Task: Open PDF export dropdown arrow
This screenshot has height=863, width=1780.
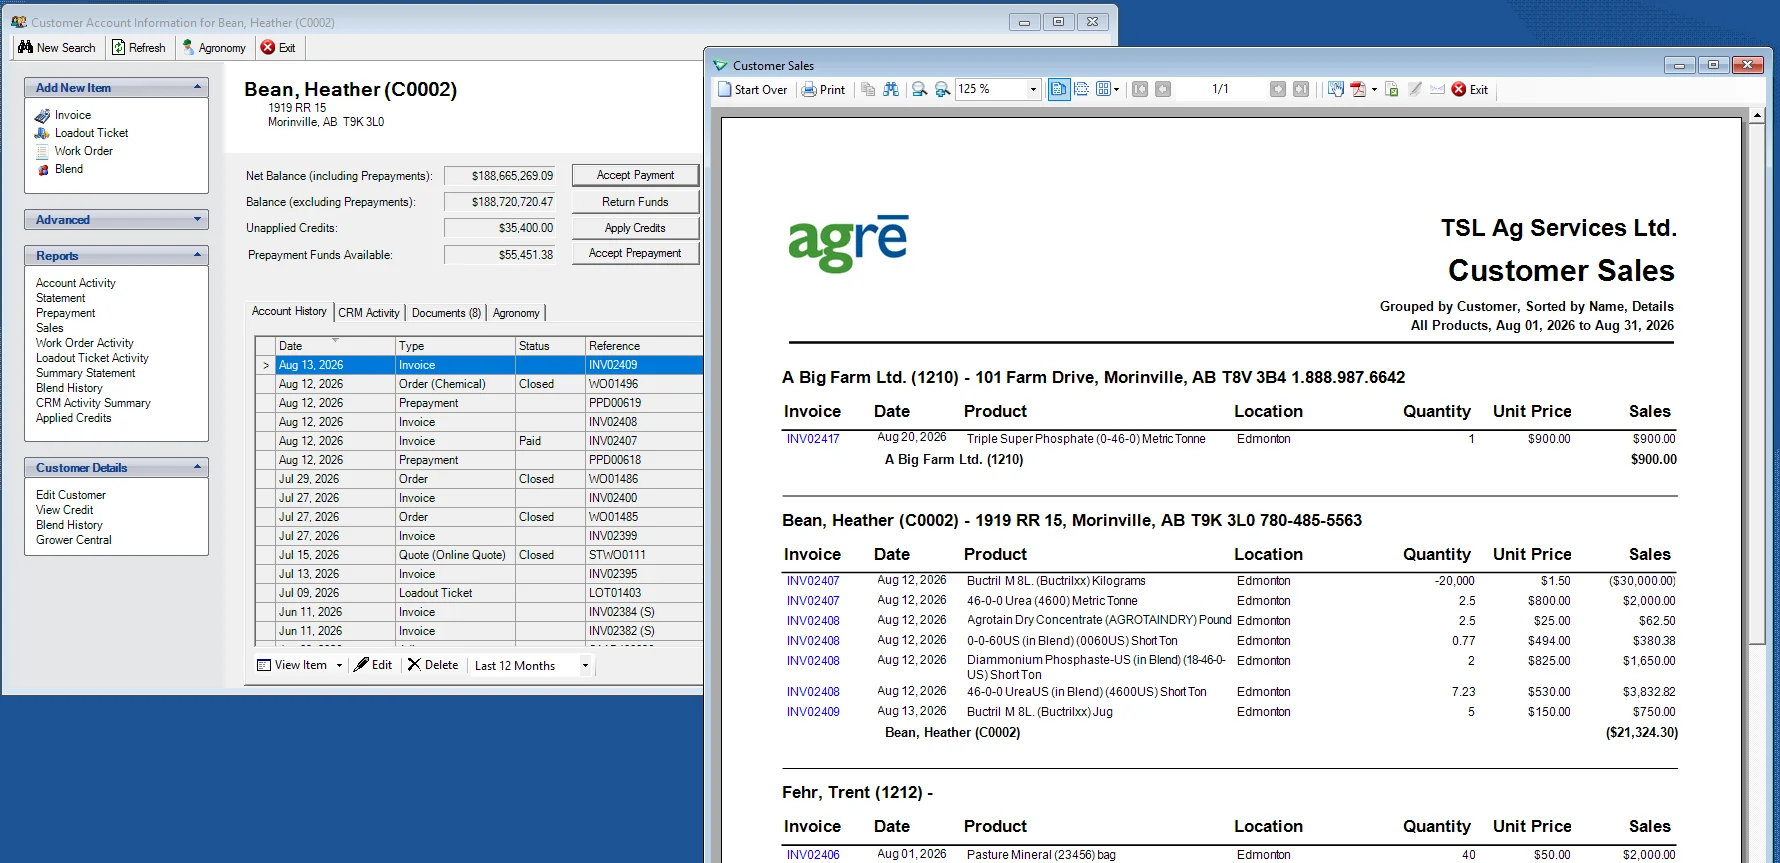Action: pos(1375,90)
